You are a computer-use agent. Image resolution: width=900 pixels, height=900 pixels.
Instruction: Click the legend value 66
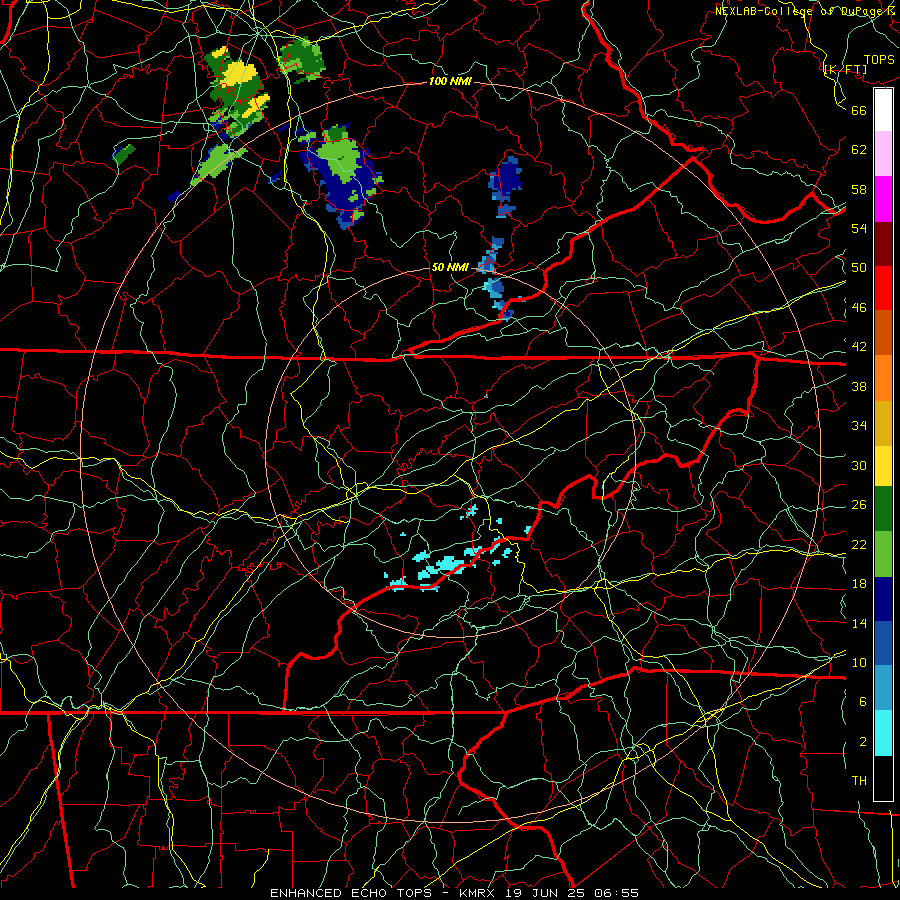[x=859, y=110]
